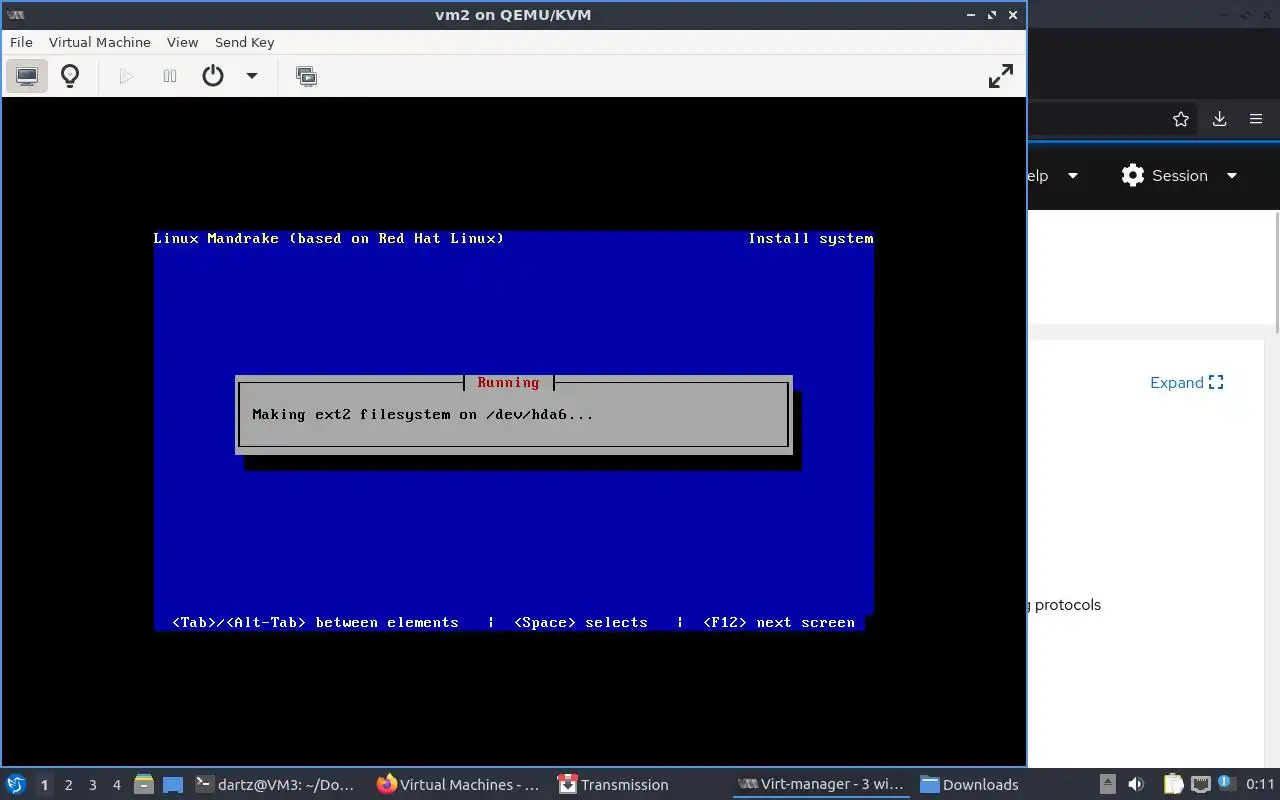Click the virt-manager window title icon

pos(15,15)
